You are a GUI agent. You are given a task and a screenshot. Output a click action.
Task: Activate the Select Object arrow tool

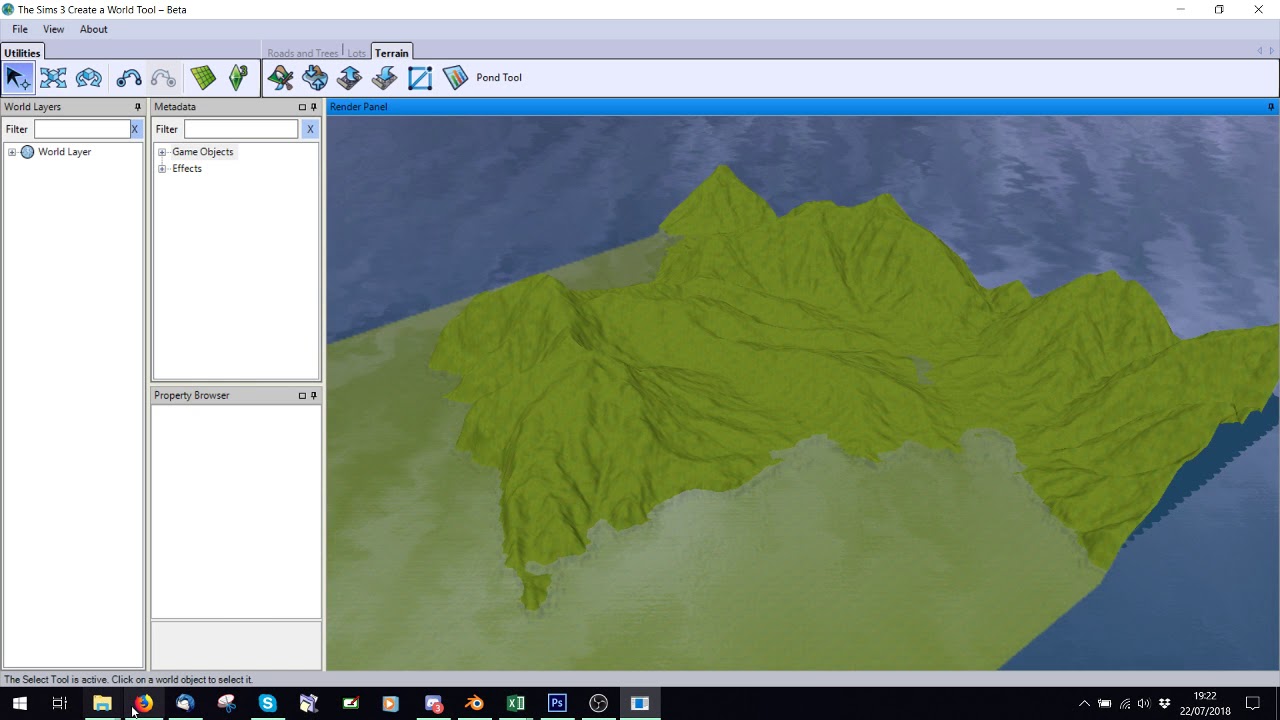pyautogui.click(x=18, y=78)
